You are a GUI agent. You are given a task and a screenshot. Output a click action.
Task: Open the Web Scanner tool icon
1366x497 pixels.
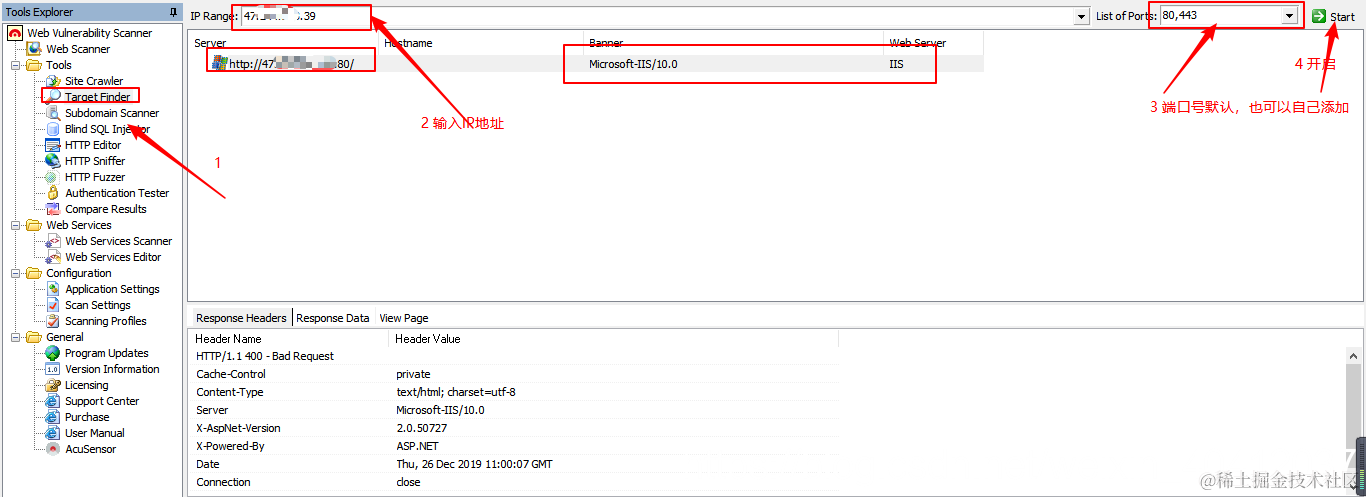34,49
